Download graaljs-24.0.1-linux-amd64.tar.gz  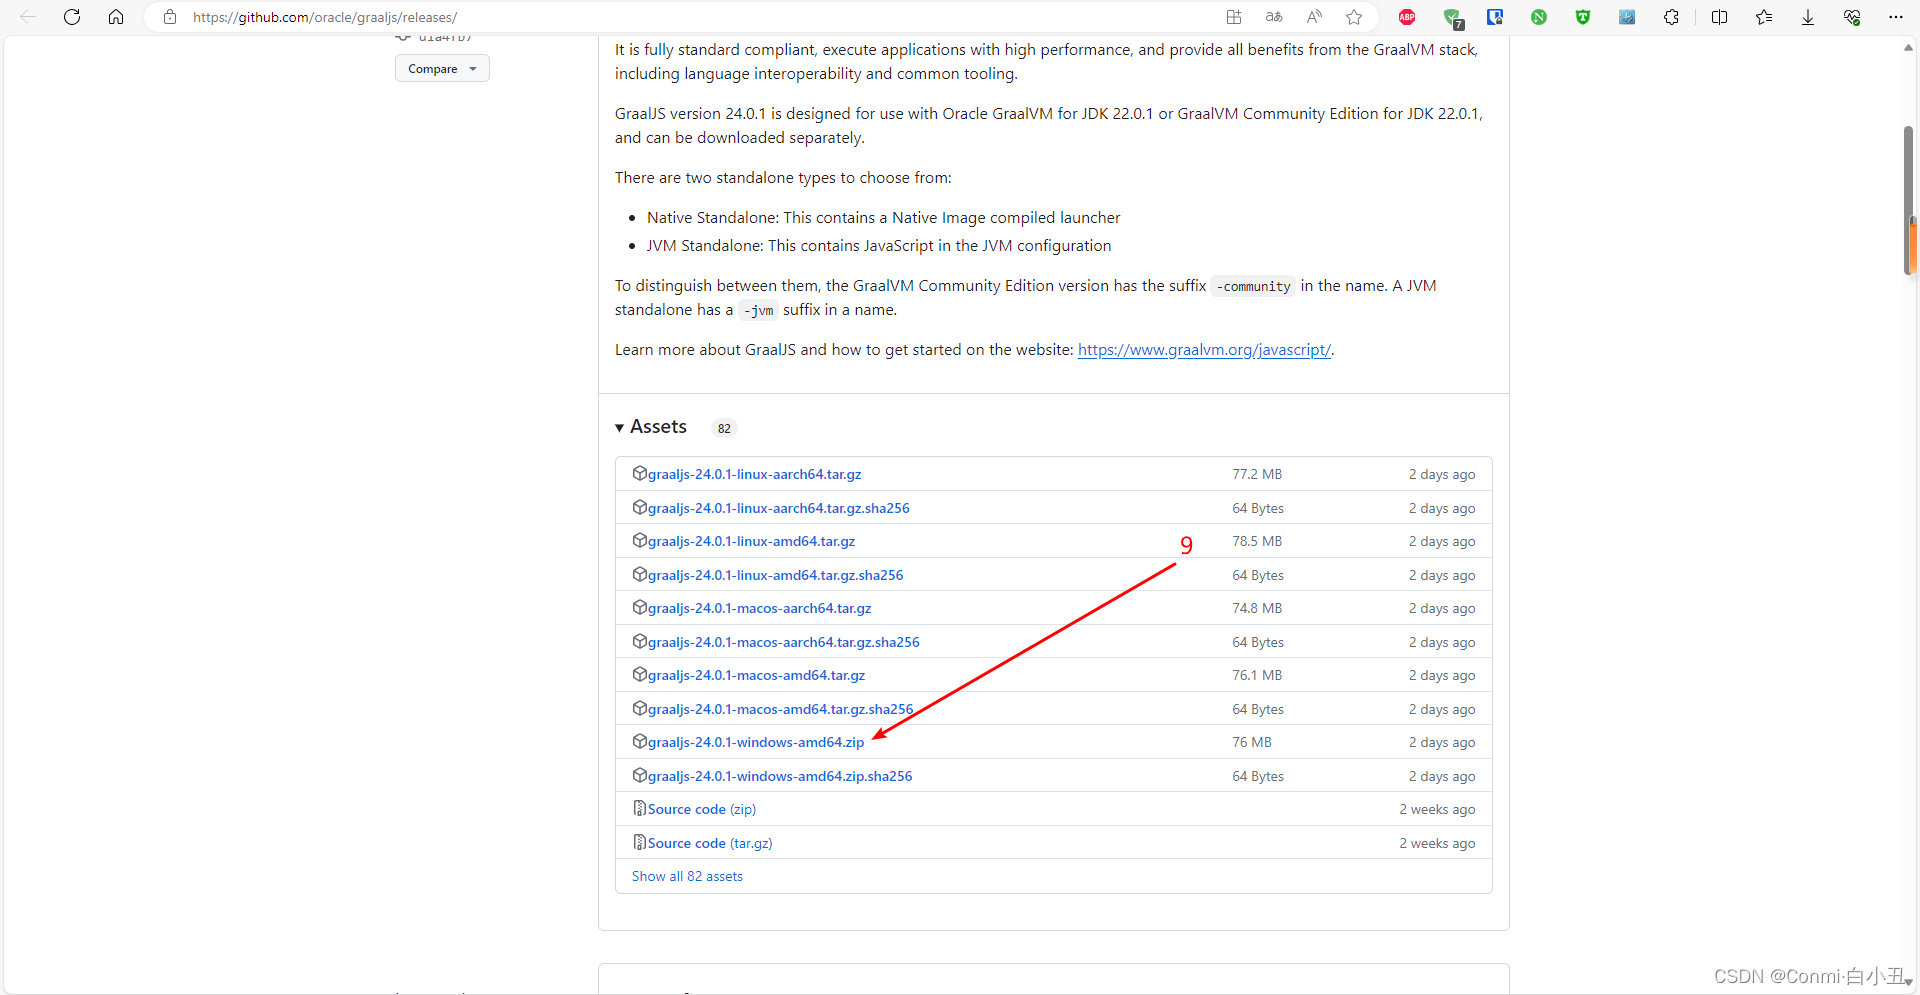click(751, 541)
